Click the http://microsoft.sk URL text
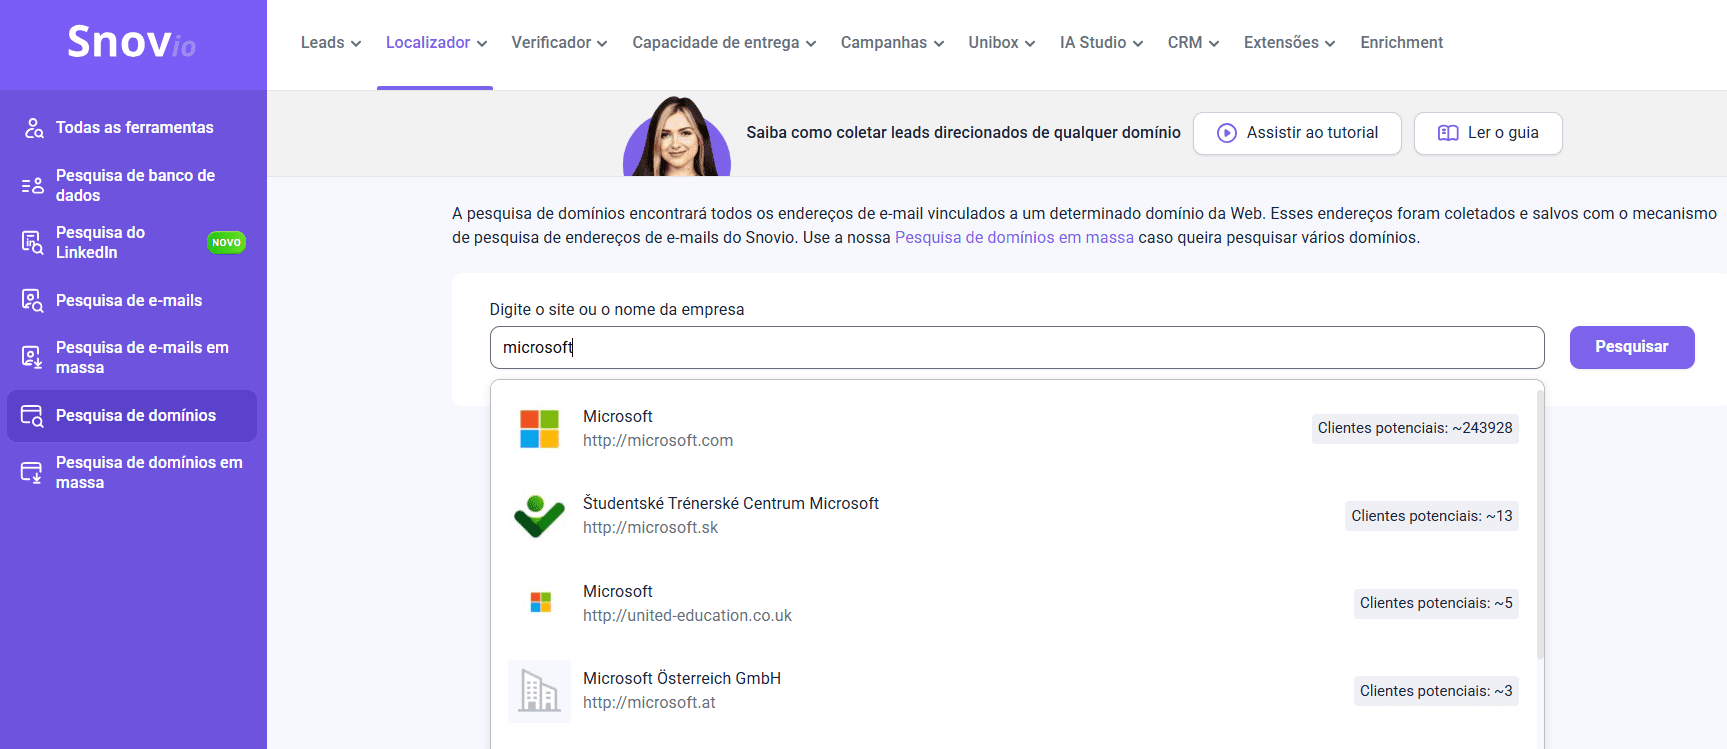This screenshot has height=749, width=1727. pos(650,528)
